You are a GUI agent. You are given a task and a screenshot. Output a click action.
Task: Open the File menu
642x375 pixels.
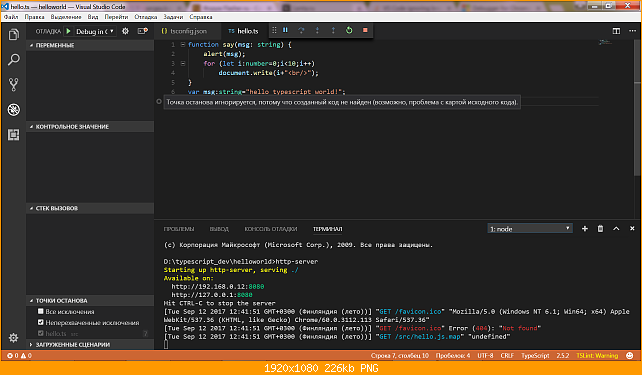pyautogui.click(x=11, y=17)
